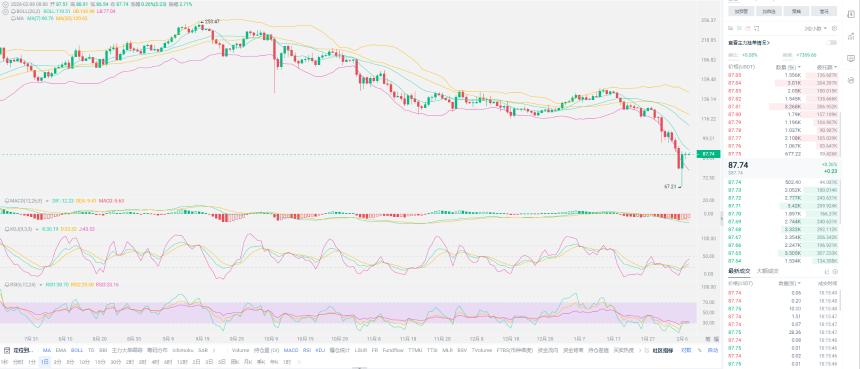Open order book settings gear icon
The width and height of the screenshot is (860, 369).
click(x=834, y=28)
